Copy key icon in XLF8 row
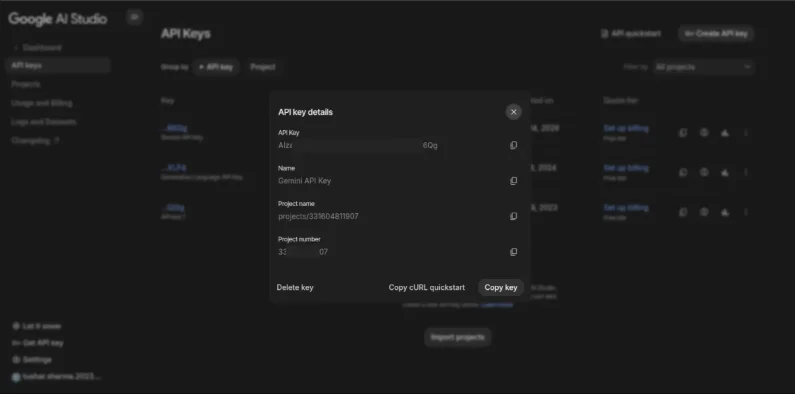Image resolution: width=795 pixels, height=394 pixels. [683, 172]
